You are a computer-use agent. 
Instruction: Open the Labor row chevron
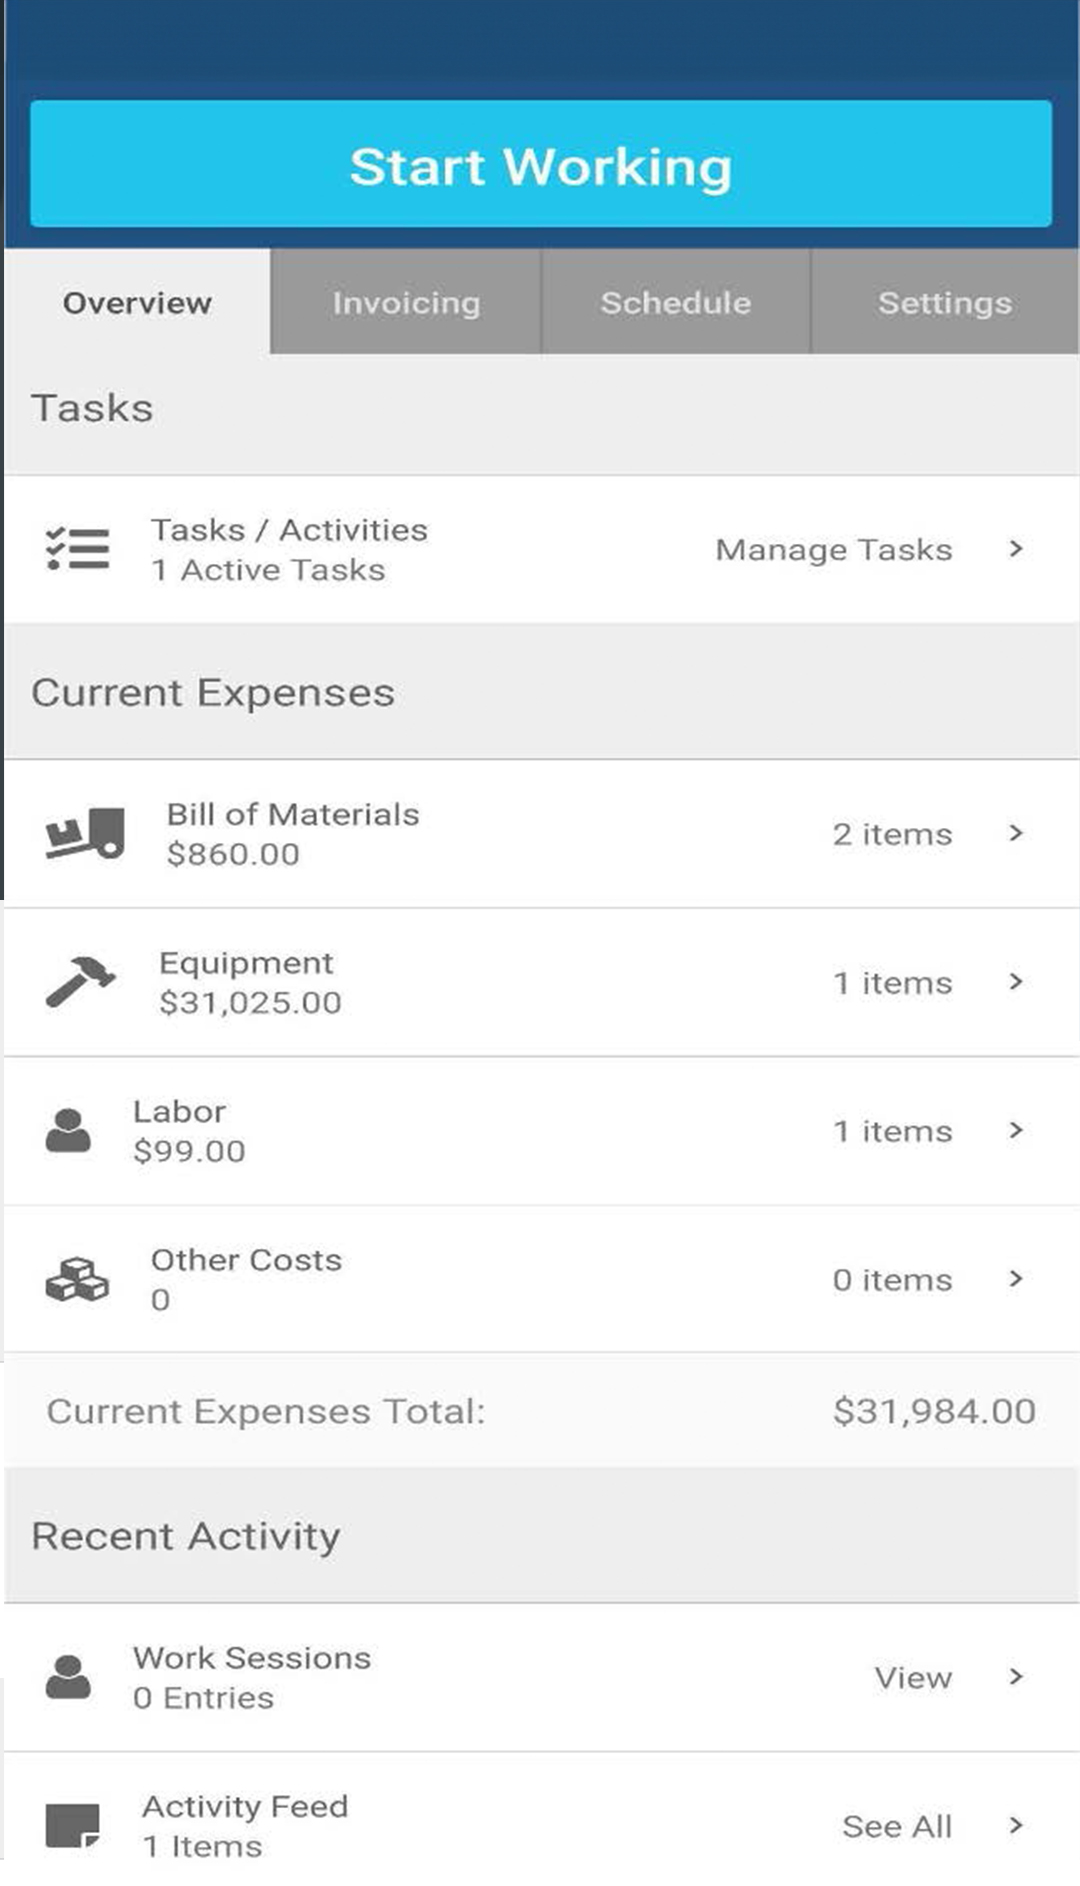point(1016,1130)
